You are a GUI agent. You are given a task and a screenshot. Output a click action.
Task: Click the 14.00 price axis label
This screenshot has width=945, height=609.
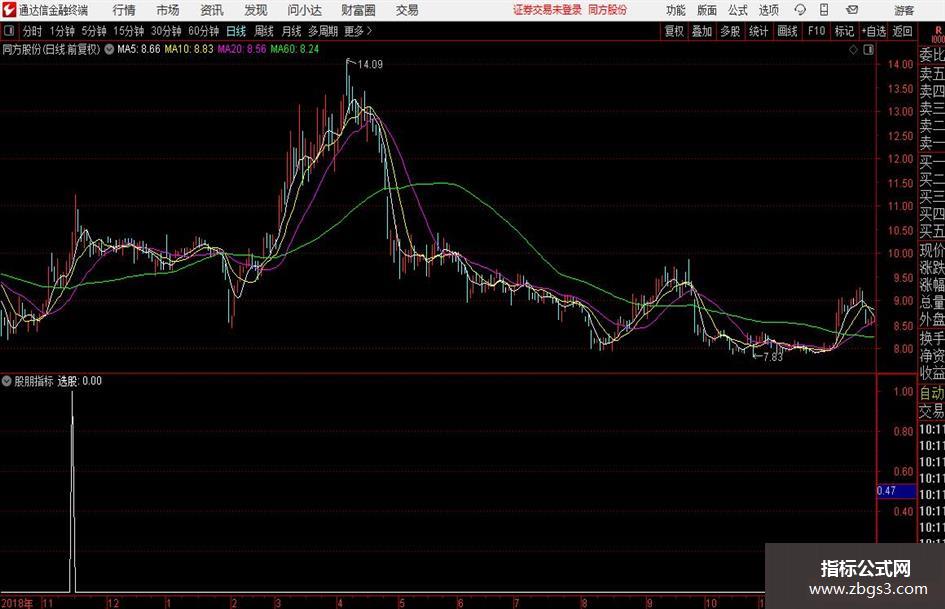click(x=900, y=65)
